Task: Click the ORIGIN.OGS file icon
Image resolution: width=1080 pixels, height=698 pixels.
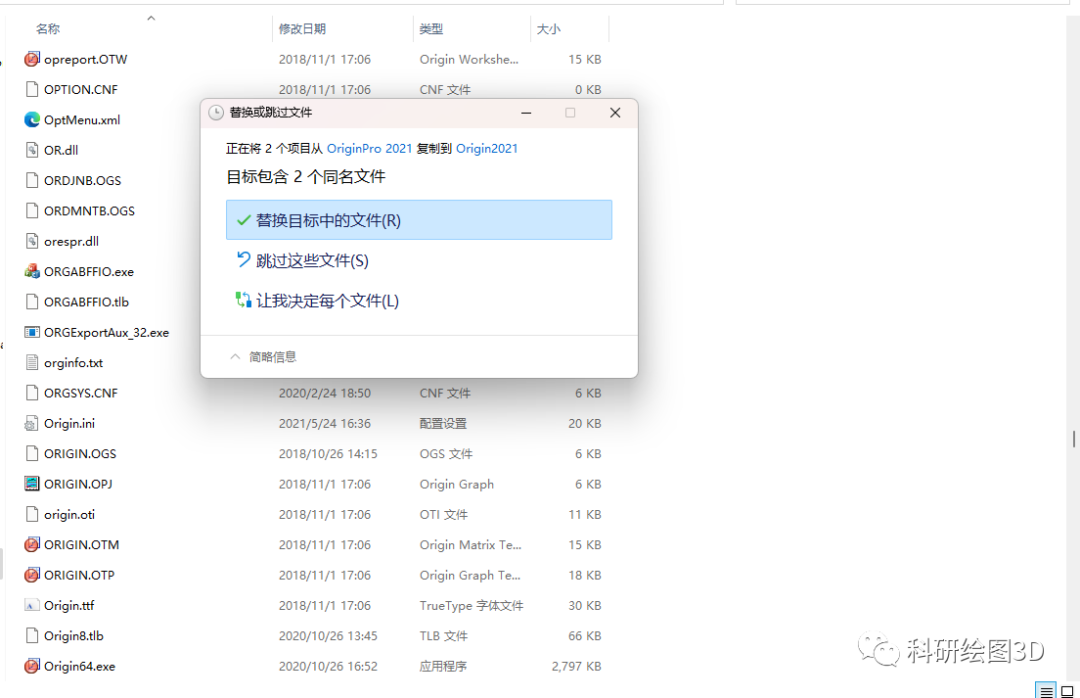Action: pos(32,453)
